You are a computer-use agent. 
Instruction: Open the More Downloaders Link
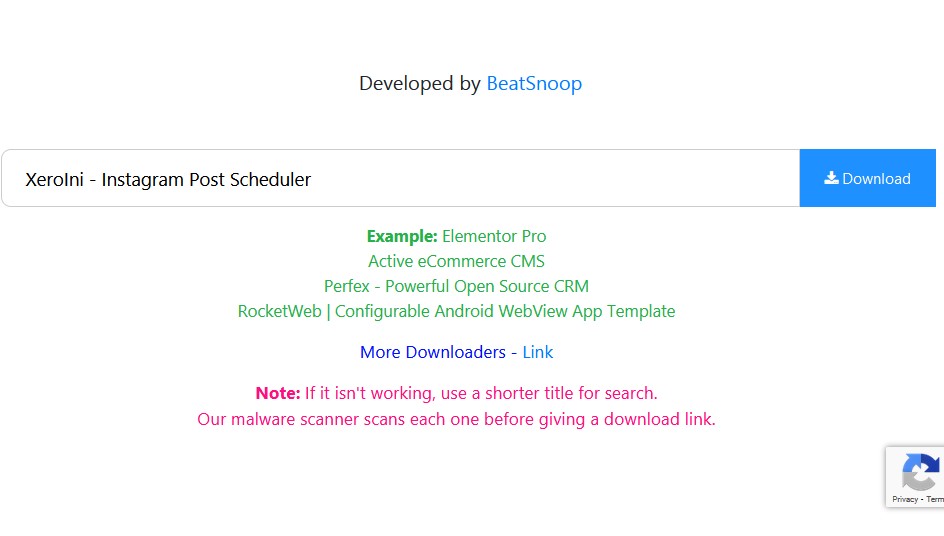[x=538, y=352]
